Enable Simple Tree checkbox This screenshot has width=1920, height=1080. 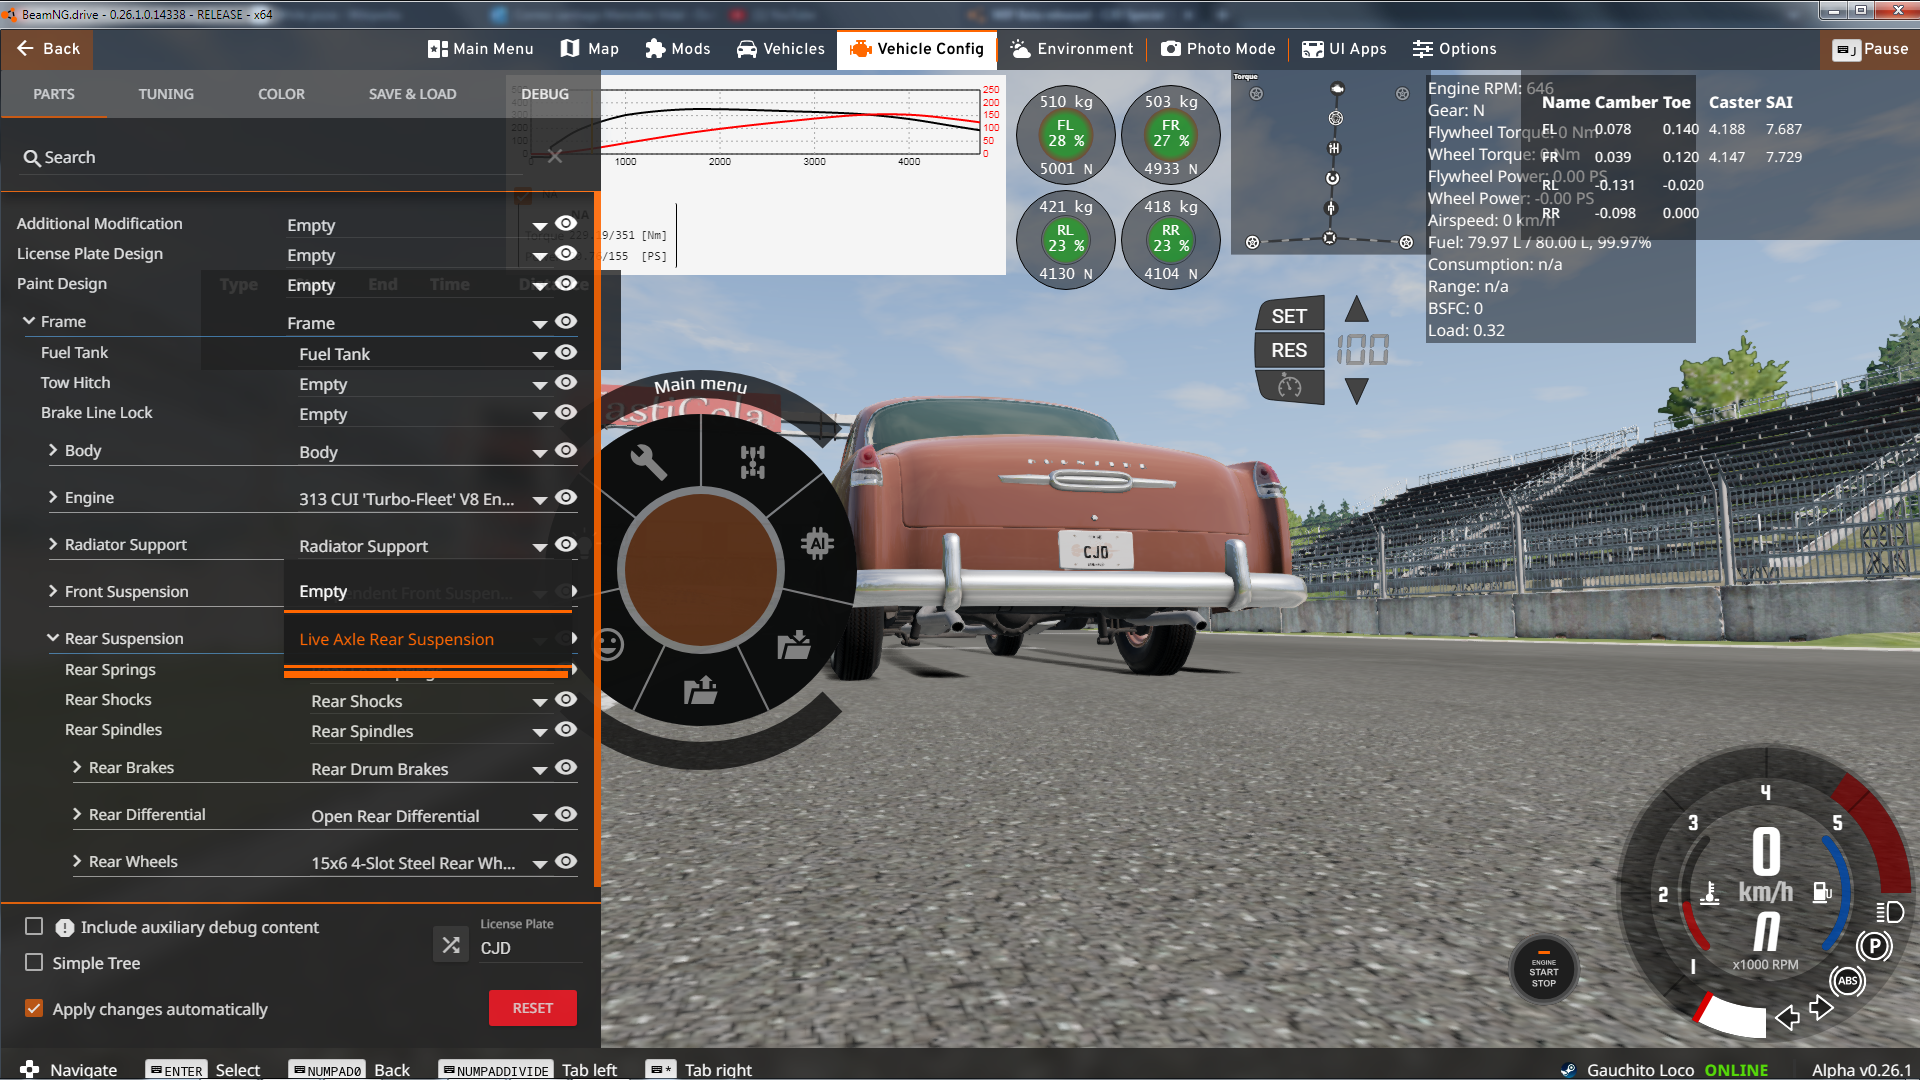coord(34,962)
